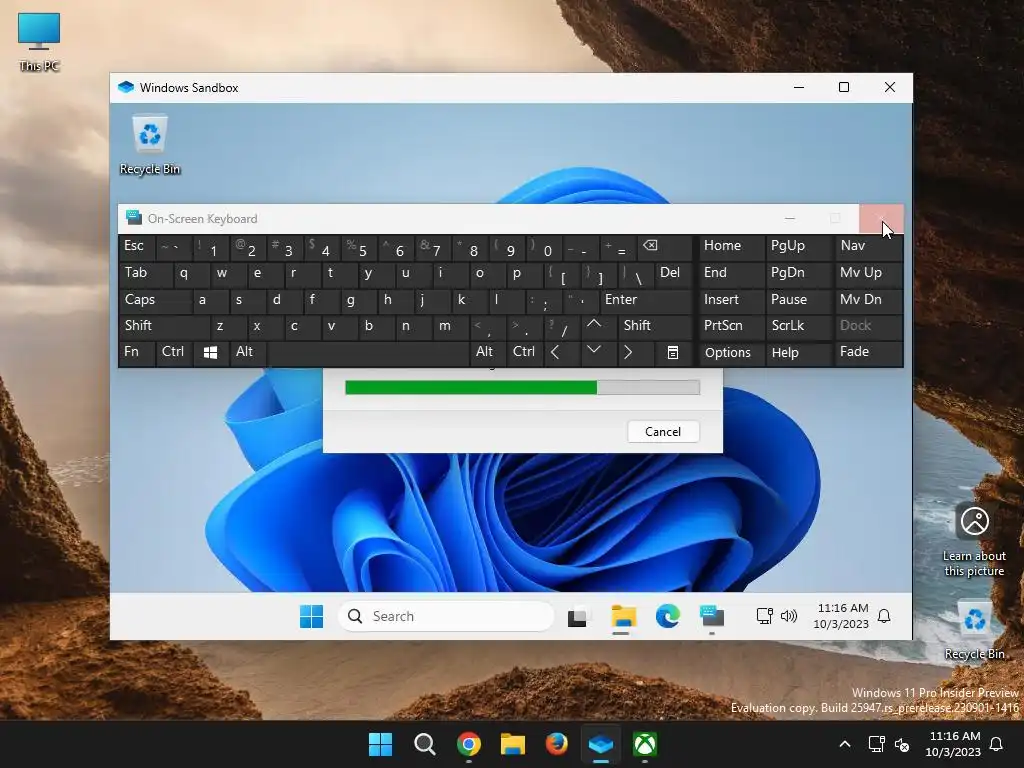Viewport: 1024px width, 768px height.
Task: Close the On-Screen Keyboard window
Action: tap(881, 218)
